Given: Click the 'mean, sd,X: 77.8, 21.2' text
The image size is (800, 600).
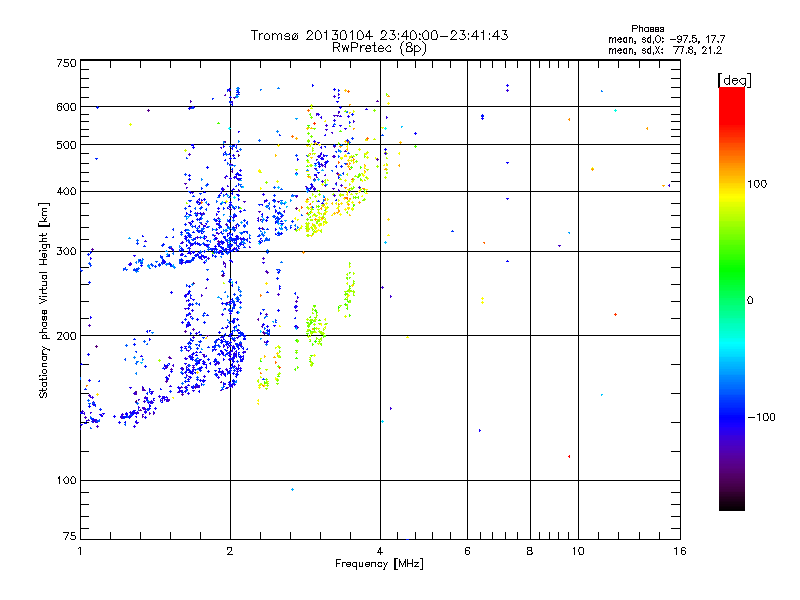Looking at the screenshot, I should [665, 50].
